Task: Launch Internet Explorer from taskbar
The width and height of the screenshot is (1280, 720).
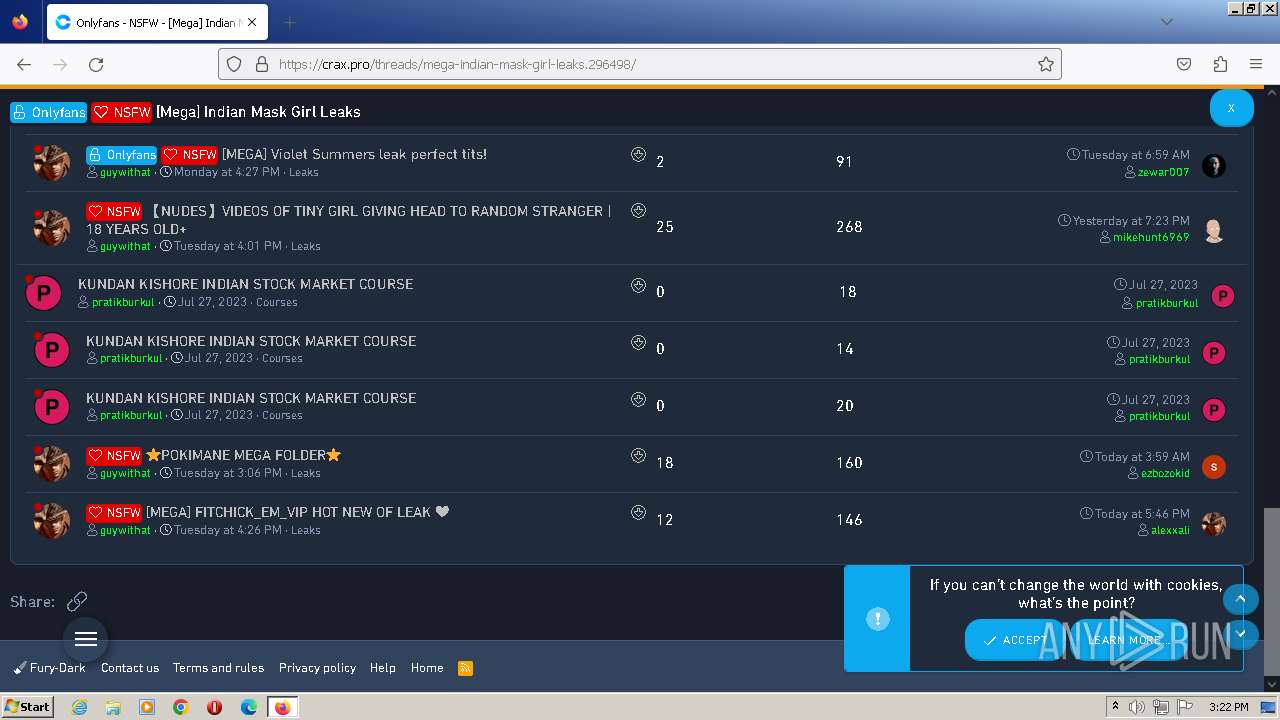Action: pyautogui.click(x=79, y=707)
